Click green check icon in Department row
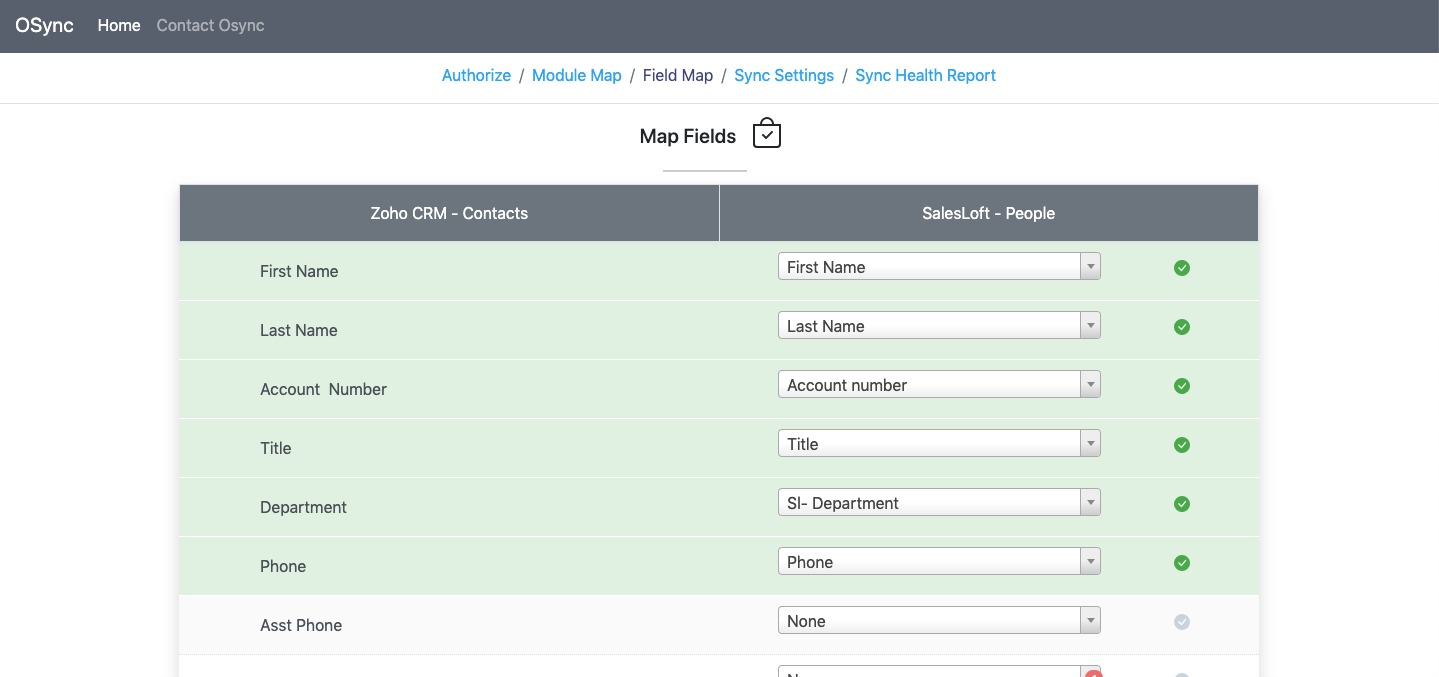Viewport: 1439px width, 677px height. pos(1182,504)
